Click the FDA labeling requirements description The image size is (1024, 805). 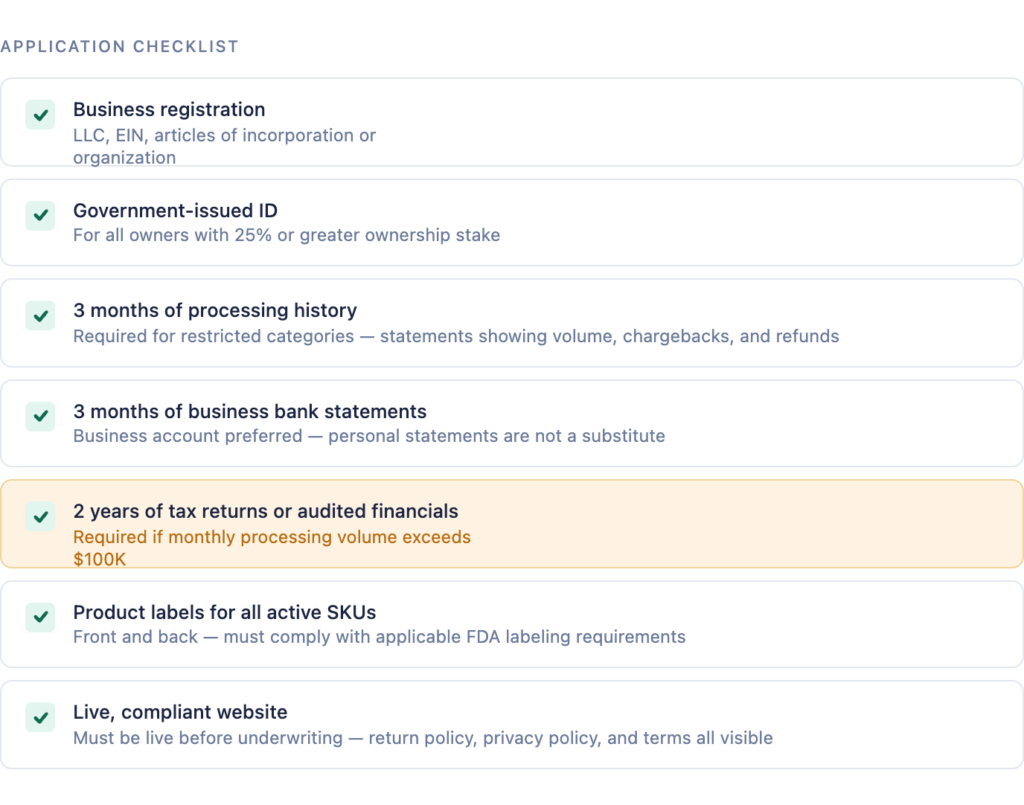[x=379, y=638]
